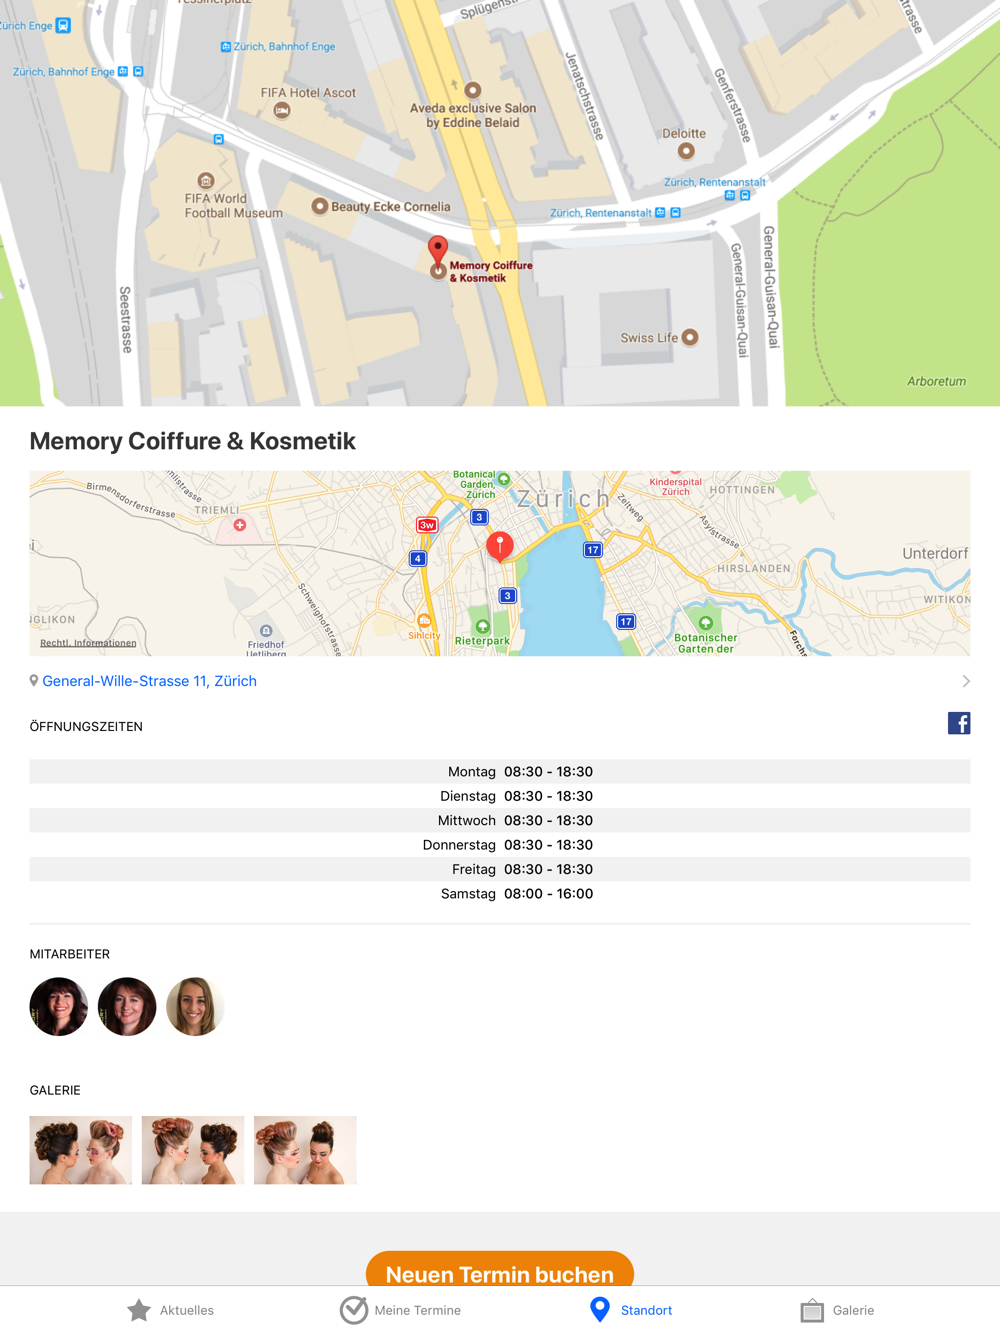
Task: Open the third gallery photo
Action: (x=305, y=1150)
